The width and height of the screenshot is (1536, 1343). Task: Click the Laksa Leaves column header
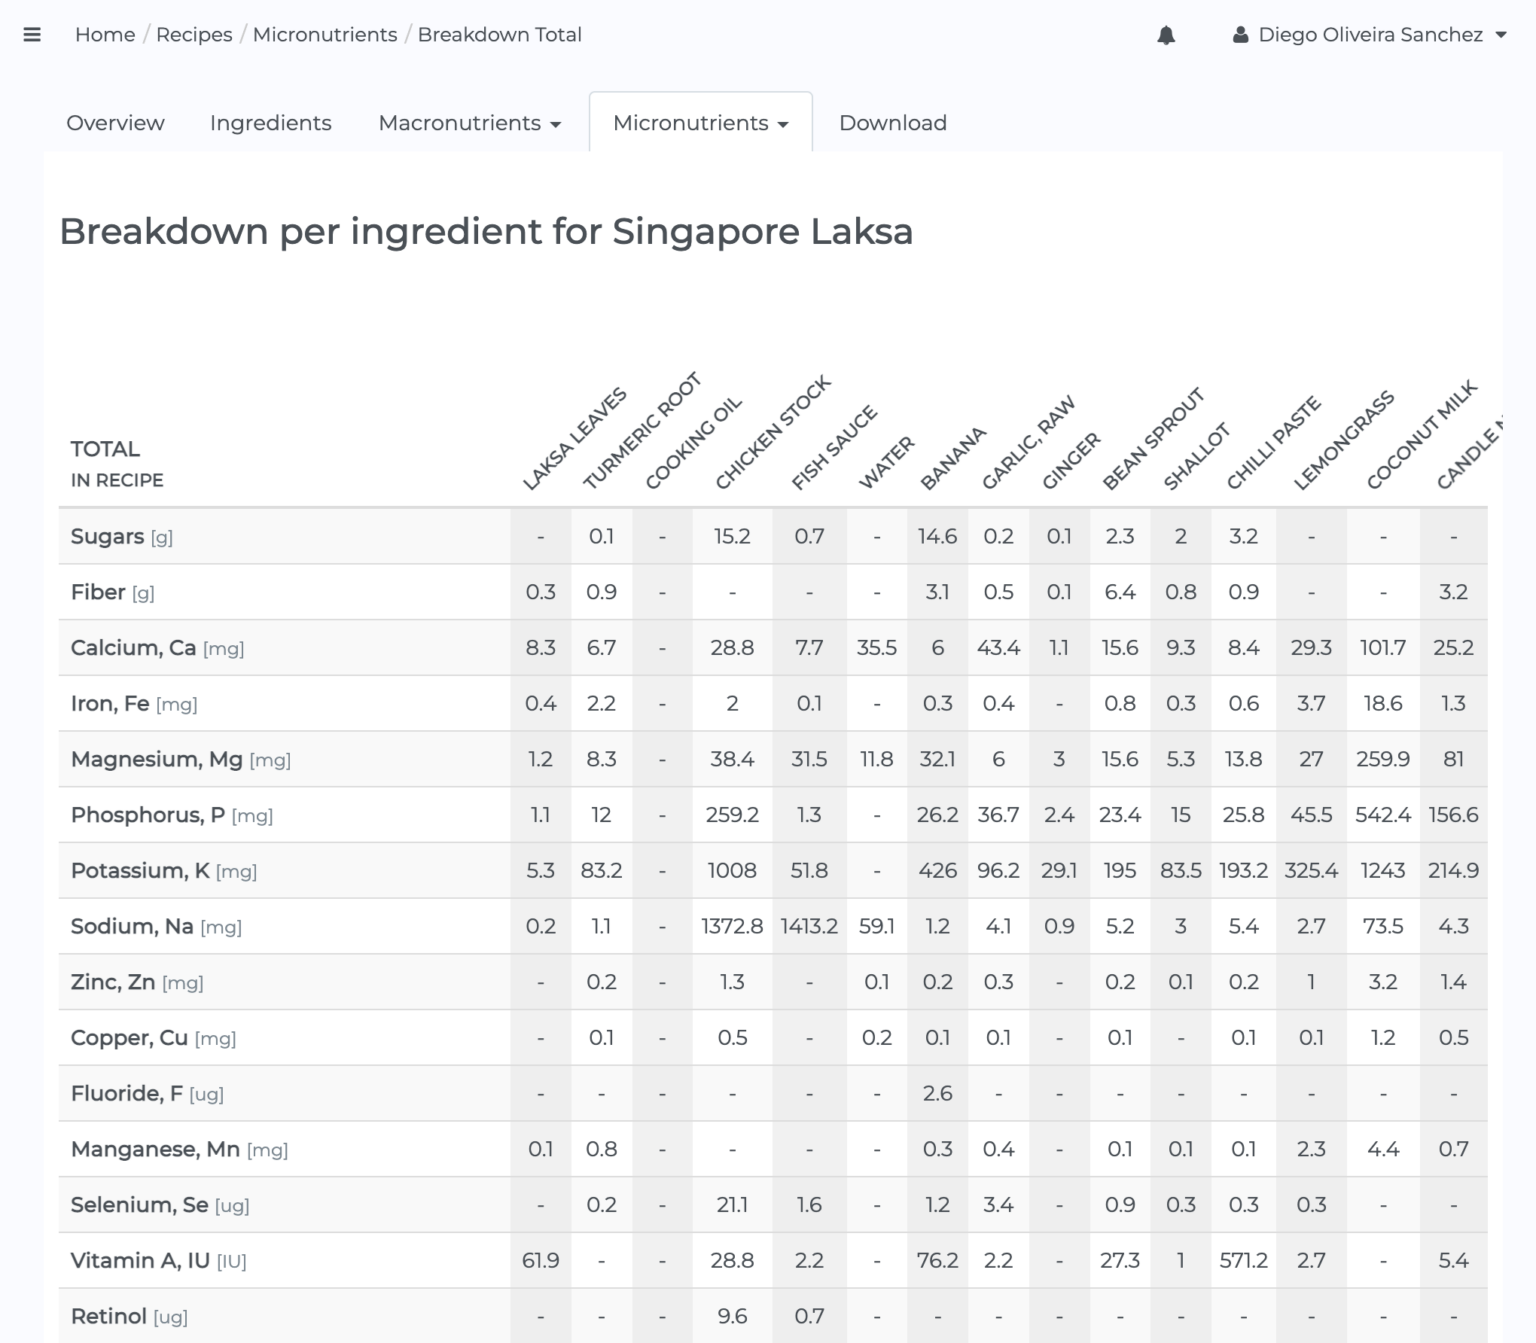click(x=574, y=439)
